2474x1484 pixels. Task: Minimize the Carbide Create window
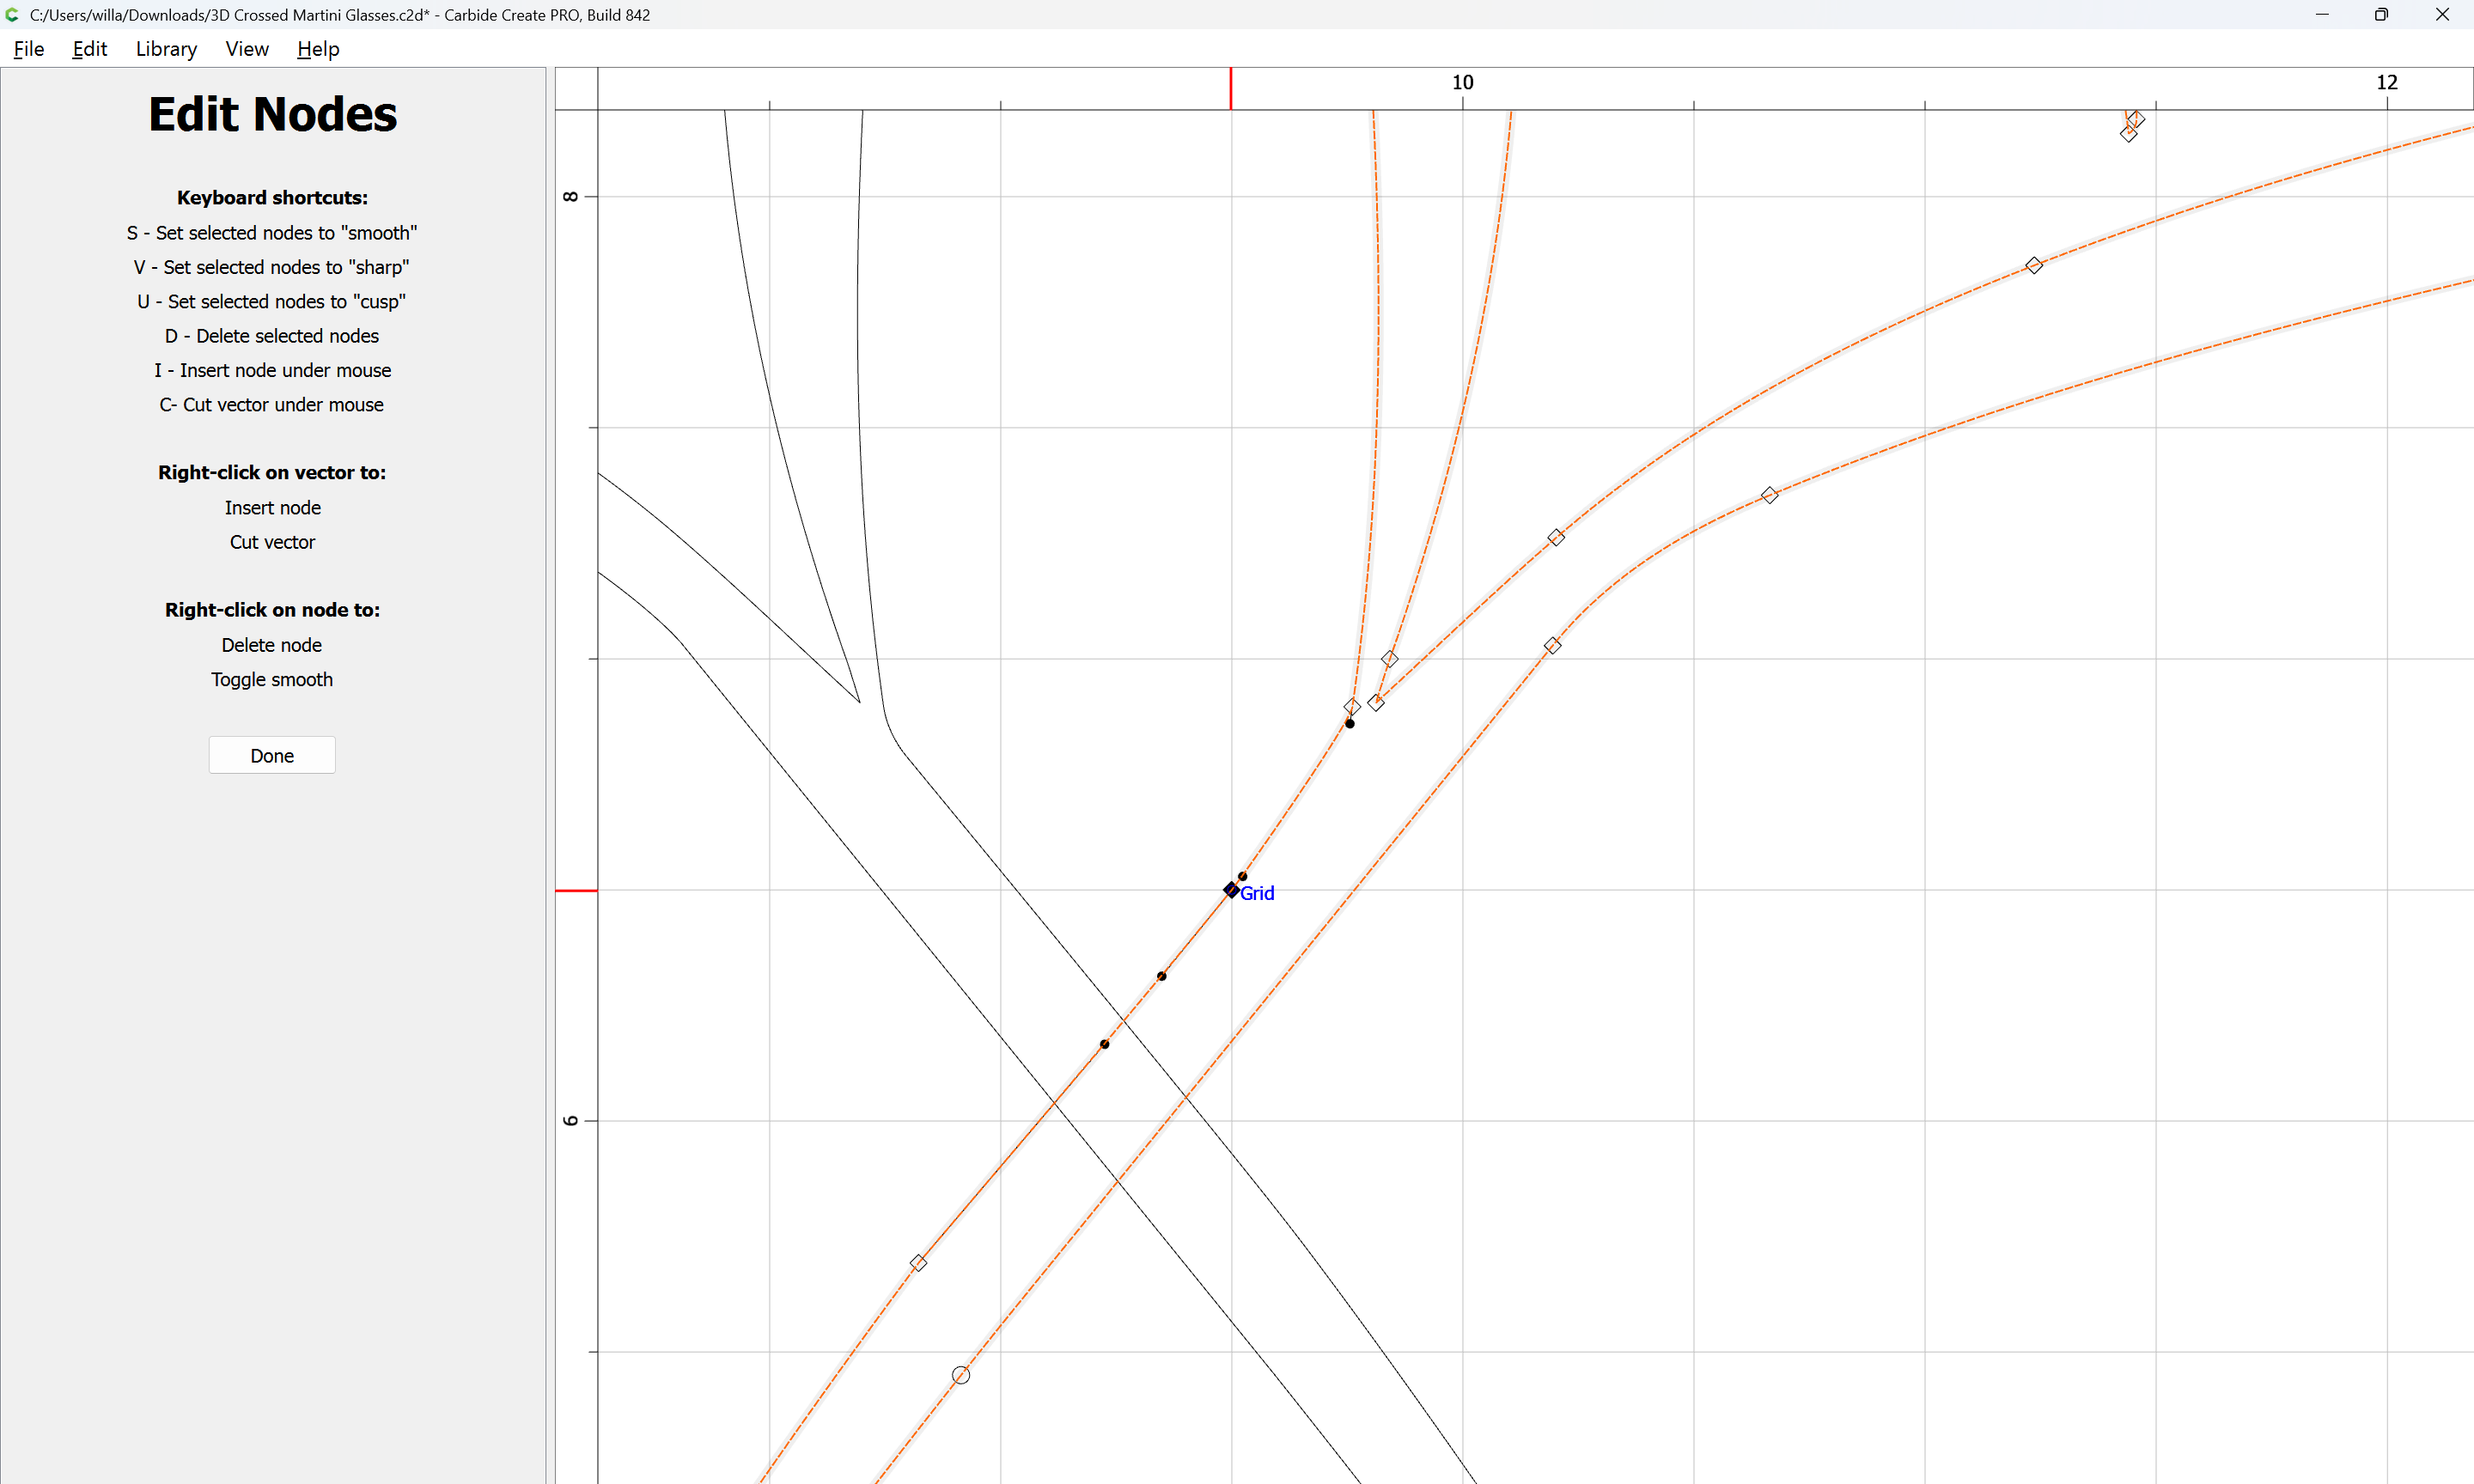(x=2321, y=15)
